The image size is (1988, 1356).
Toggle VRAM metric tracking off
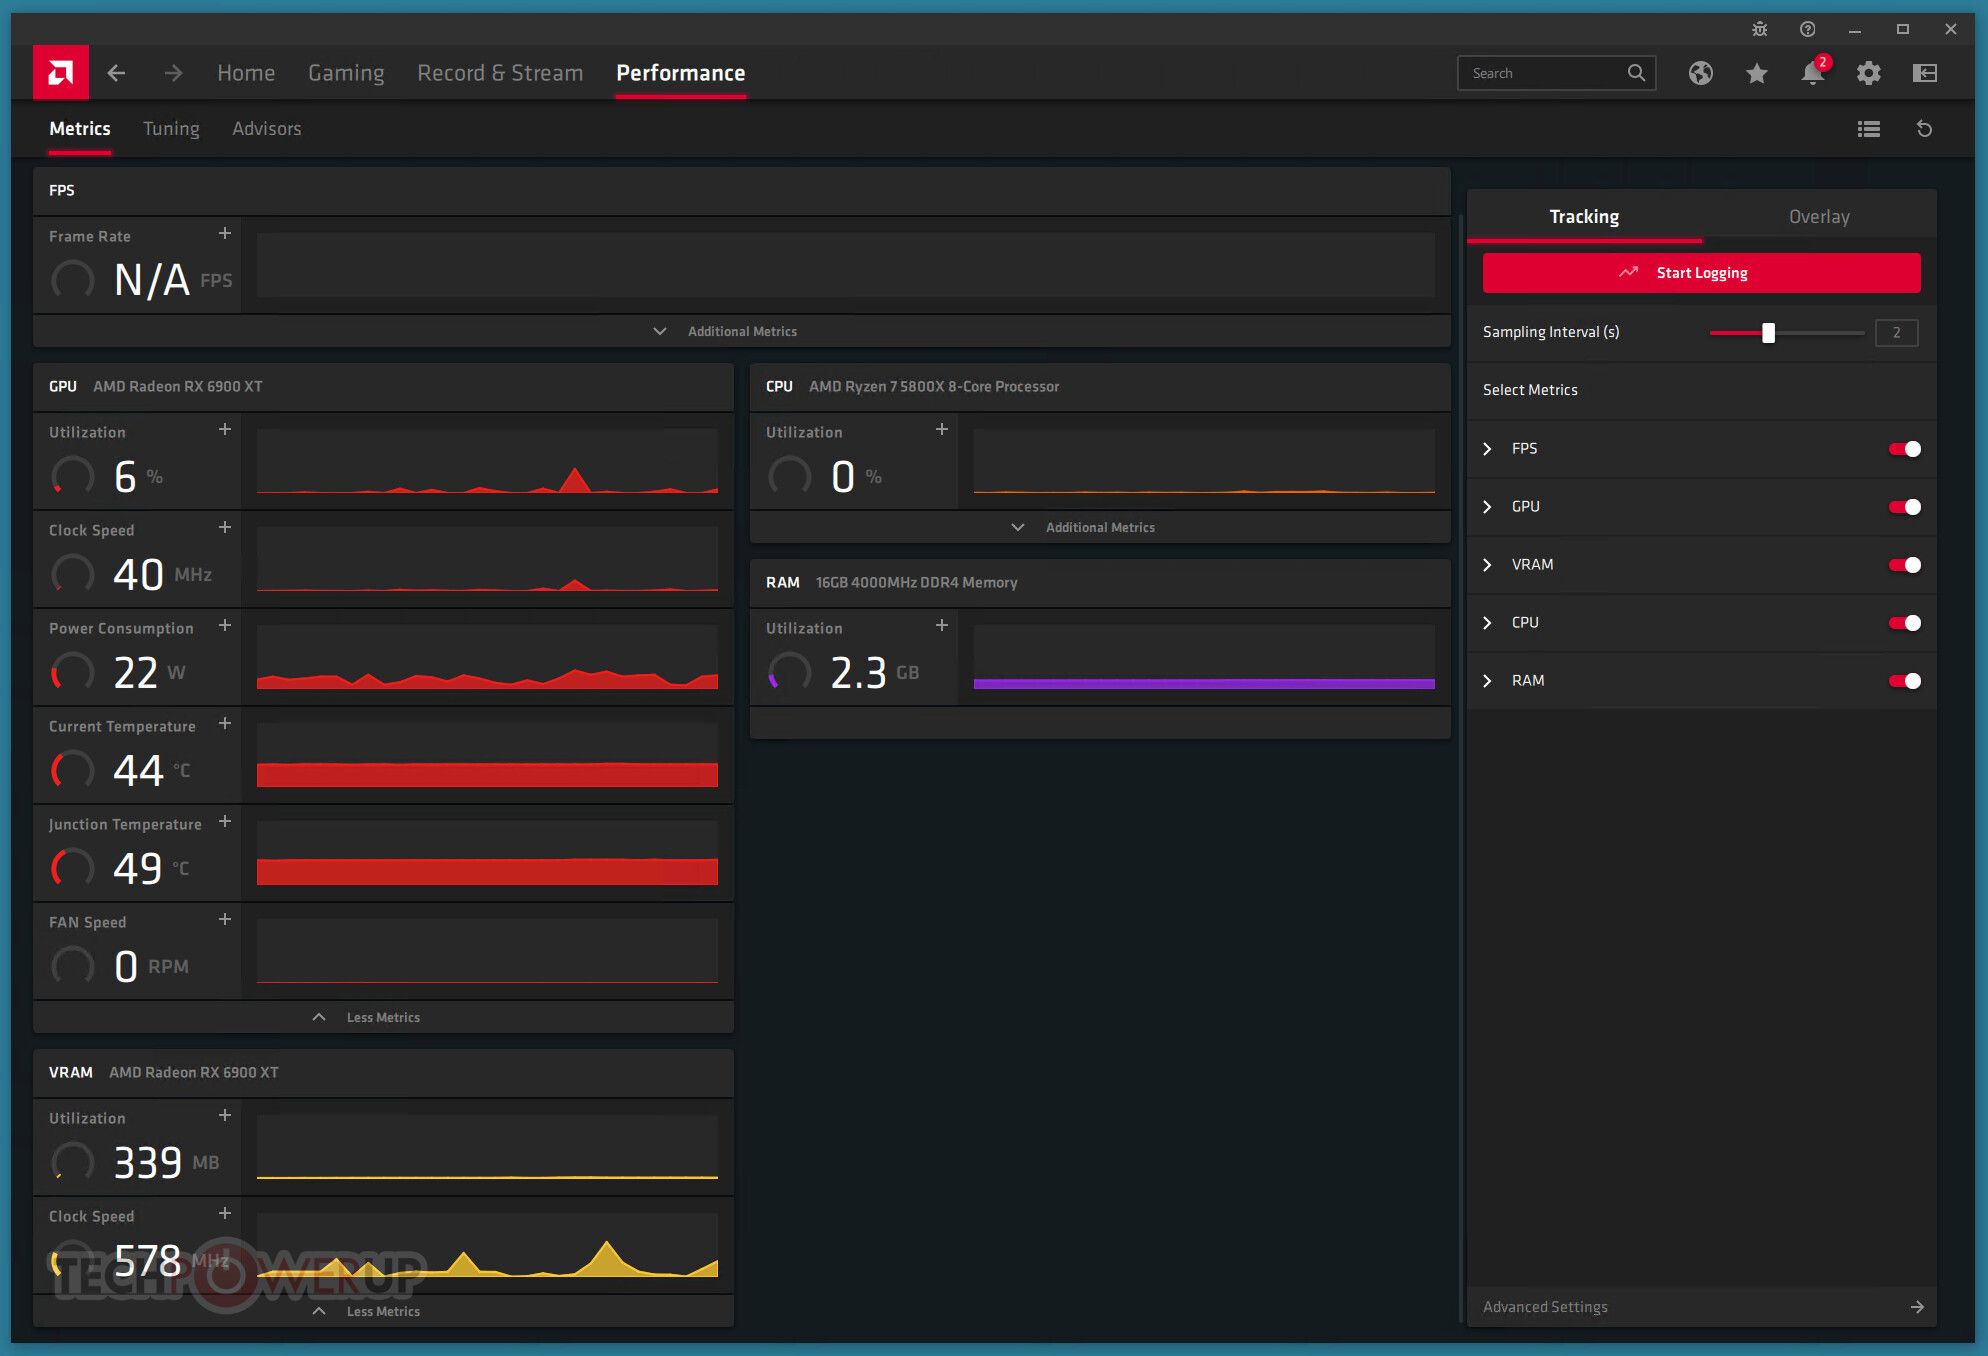click(x=1905, y=565)
